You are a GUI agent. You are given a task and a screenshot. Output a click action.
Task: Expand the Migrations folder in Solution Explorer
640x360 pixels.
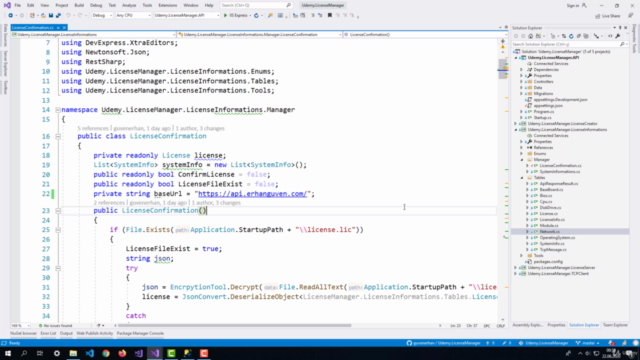[521, 93]
